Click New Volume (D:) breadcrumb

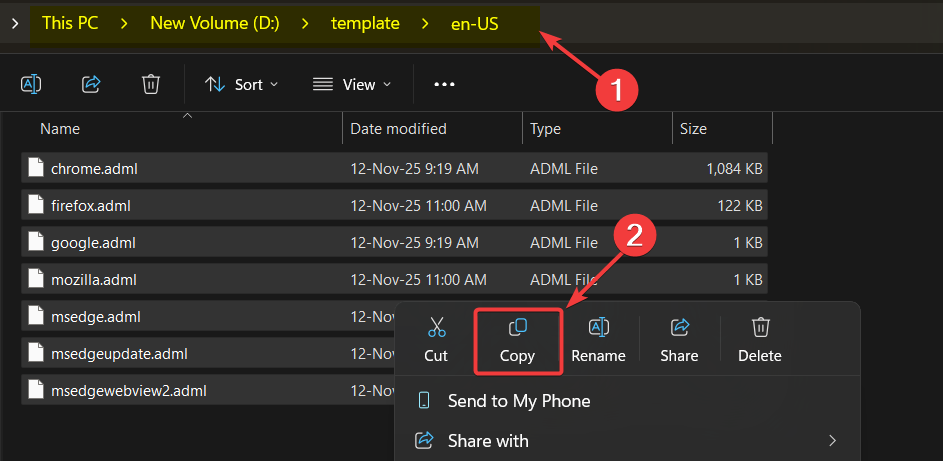(x=215, y=23)
